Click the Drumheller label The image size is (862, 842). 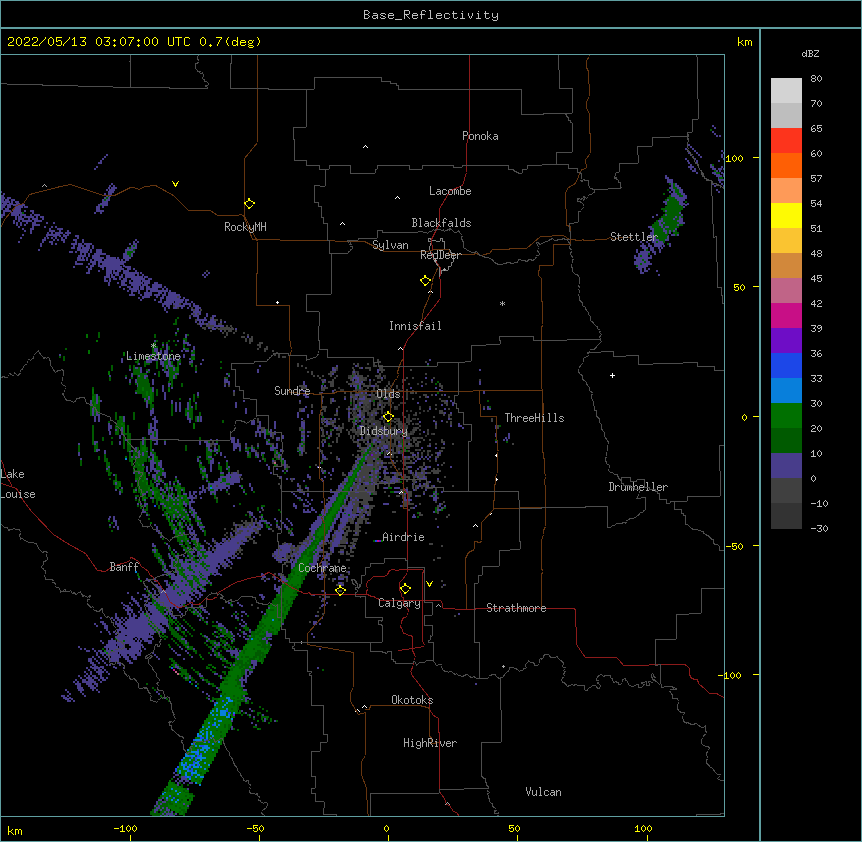[638, 487]
